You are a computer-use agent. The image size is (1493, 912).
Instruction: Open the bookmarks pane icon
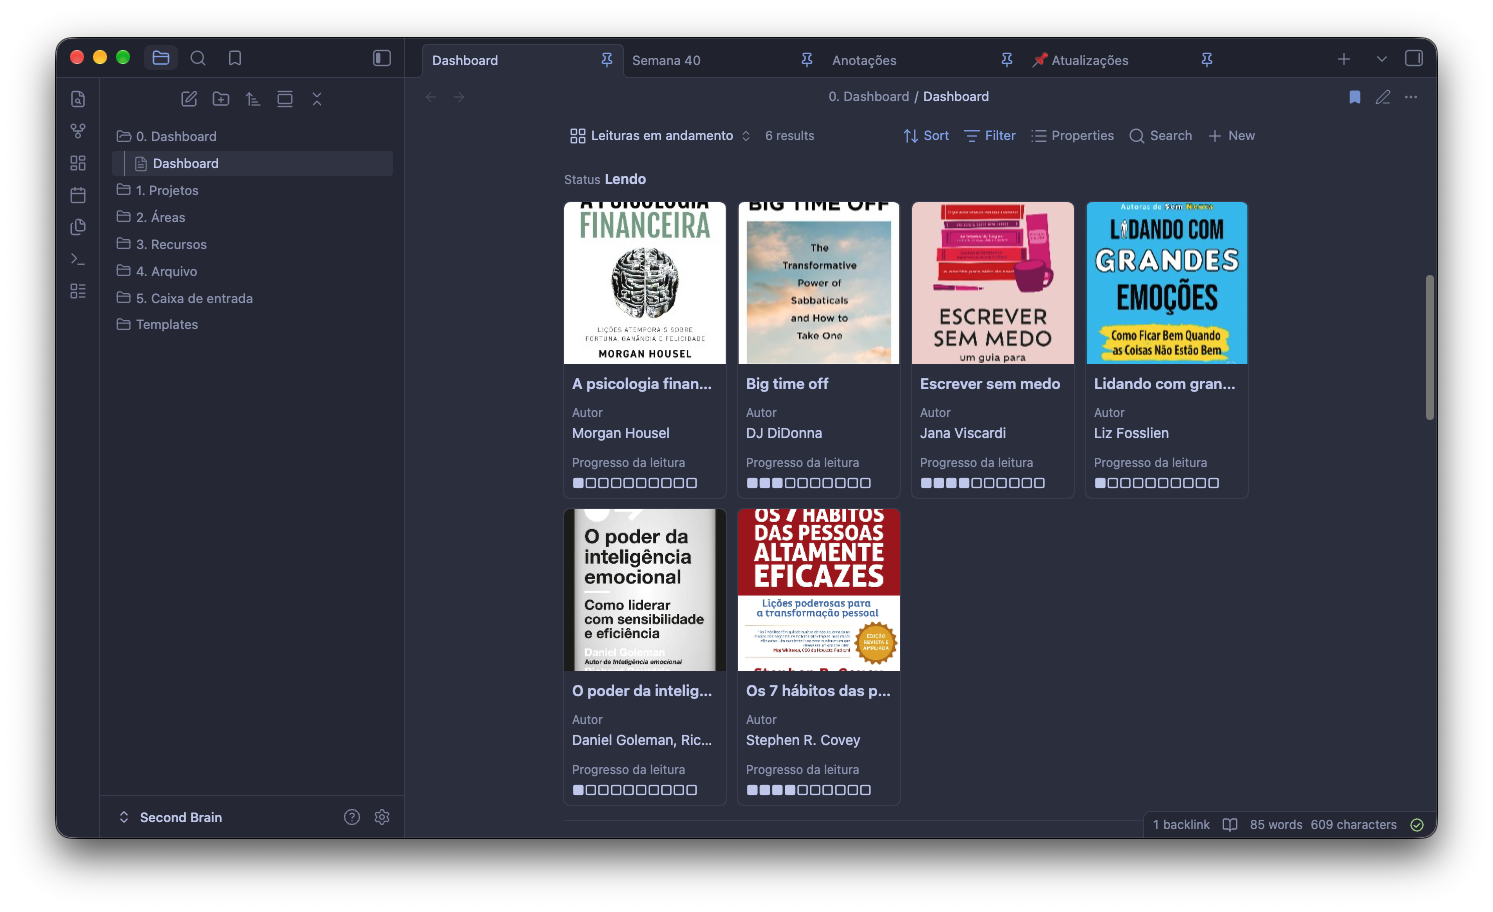click(x=235, y=58)
